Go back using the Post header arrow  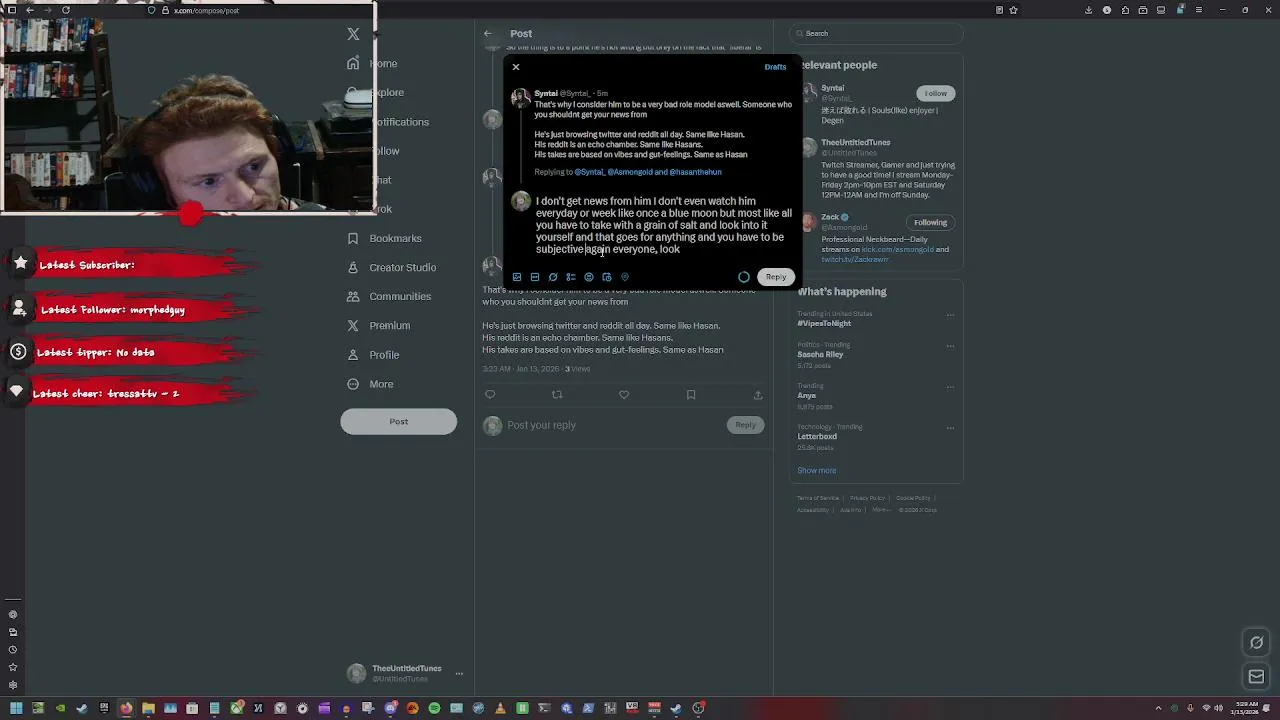(488, 33)
